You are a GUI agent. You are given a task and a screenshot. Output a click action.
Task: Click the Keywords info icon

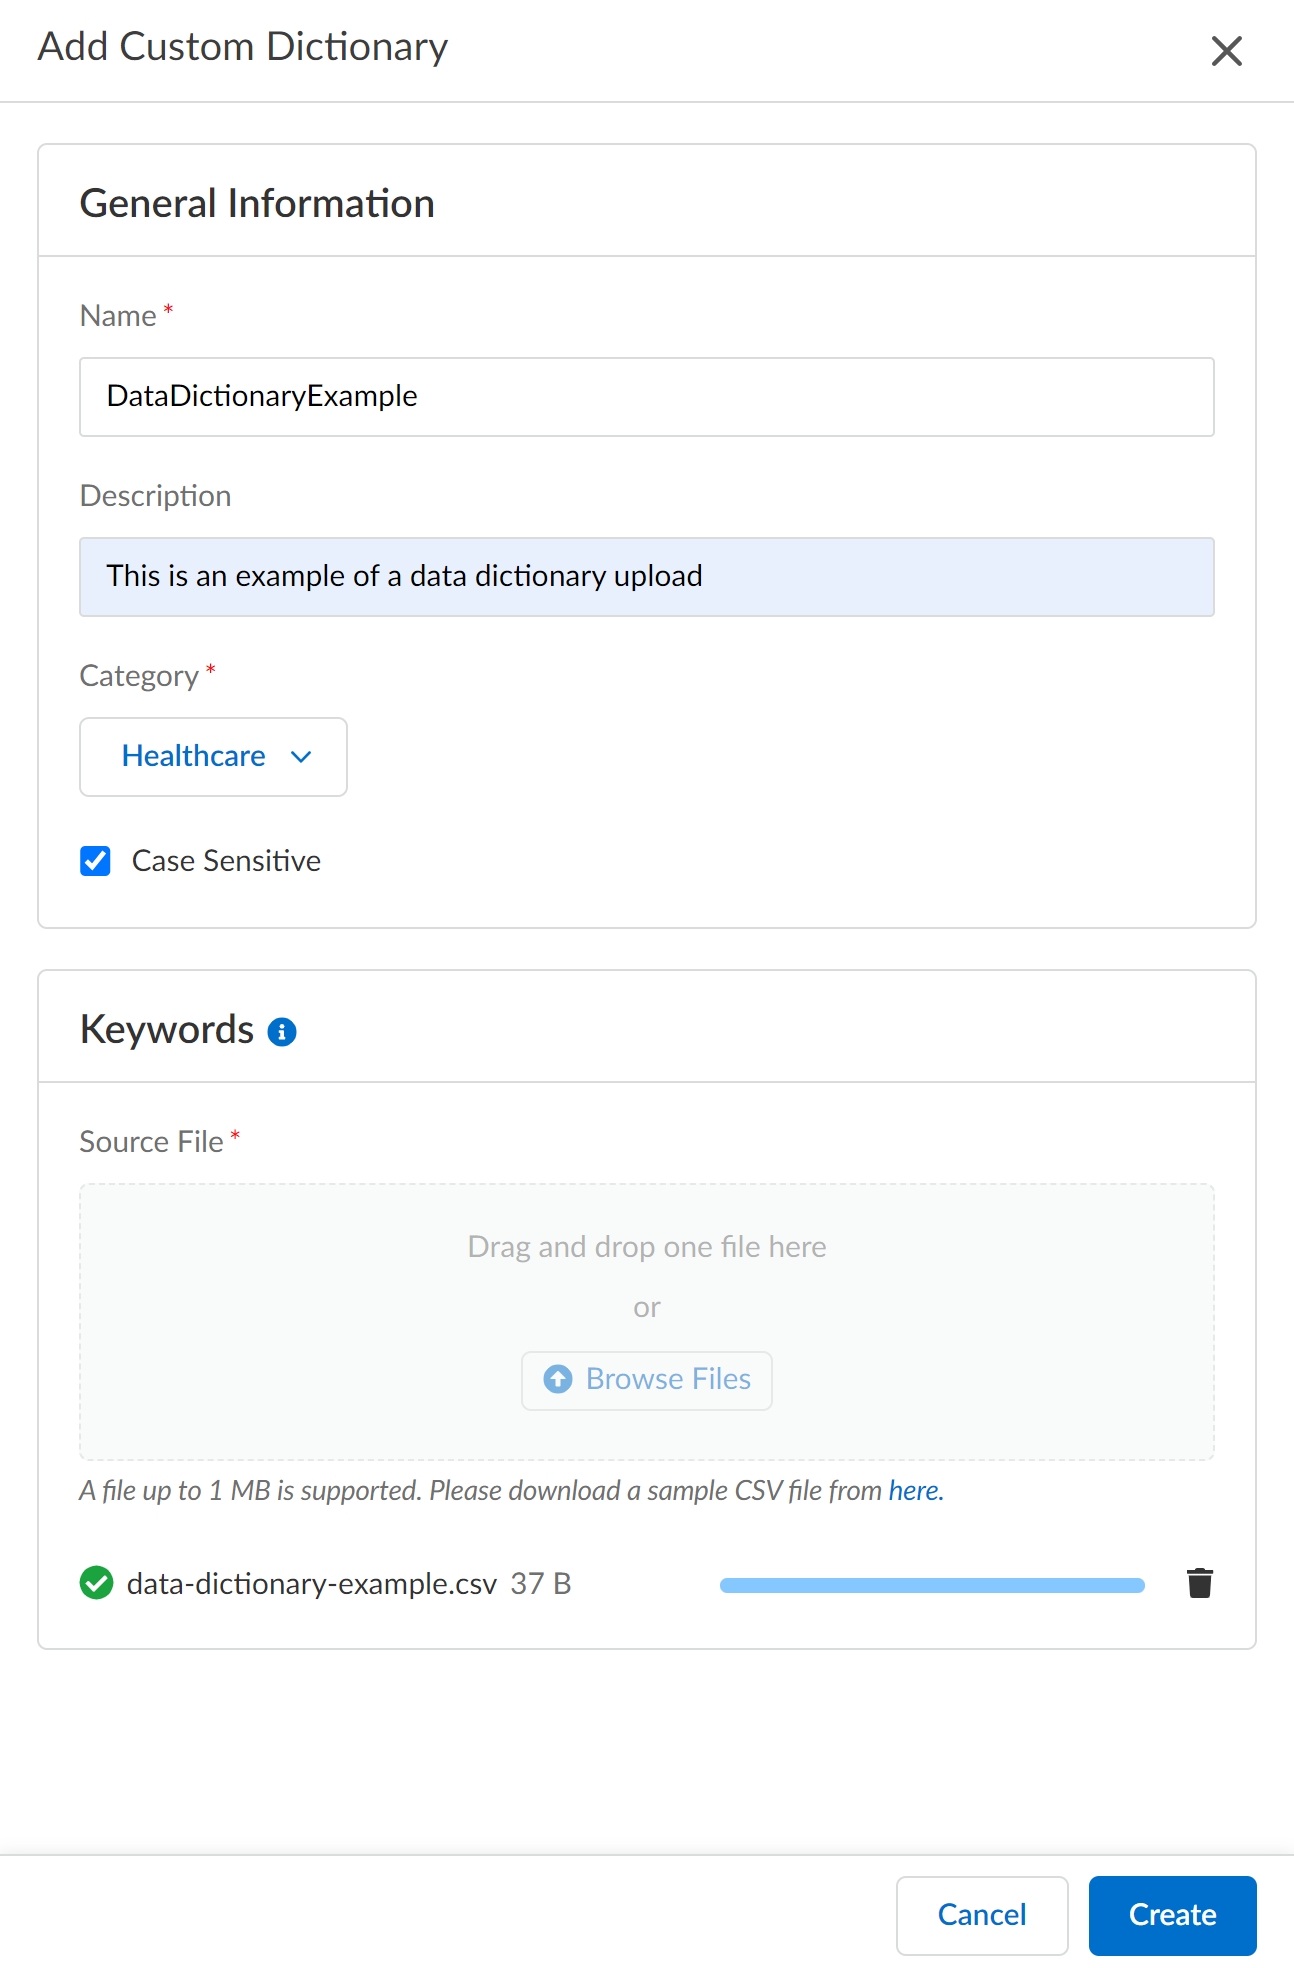[282, 1032]
